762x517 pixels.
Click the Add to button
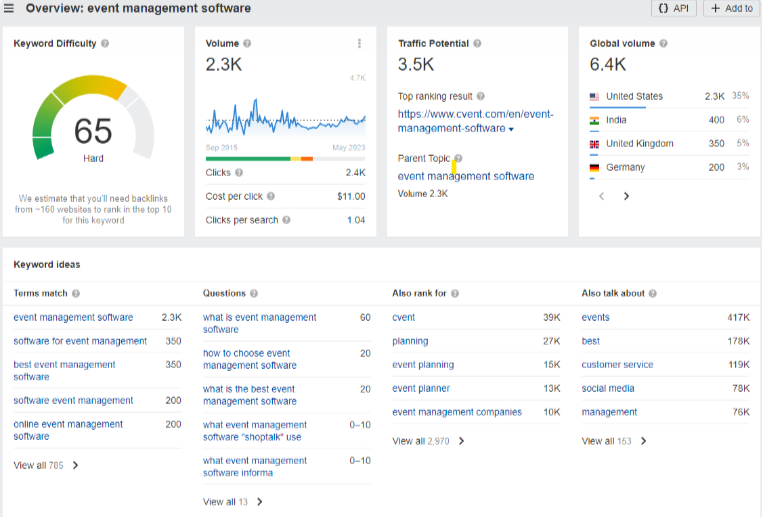click(x=732, y=8)
